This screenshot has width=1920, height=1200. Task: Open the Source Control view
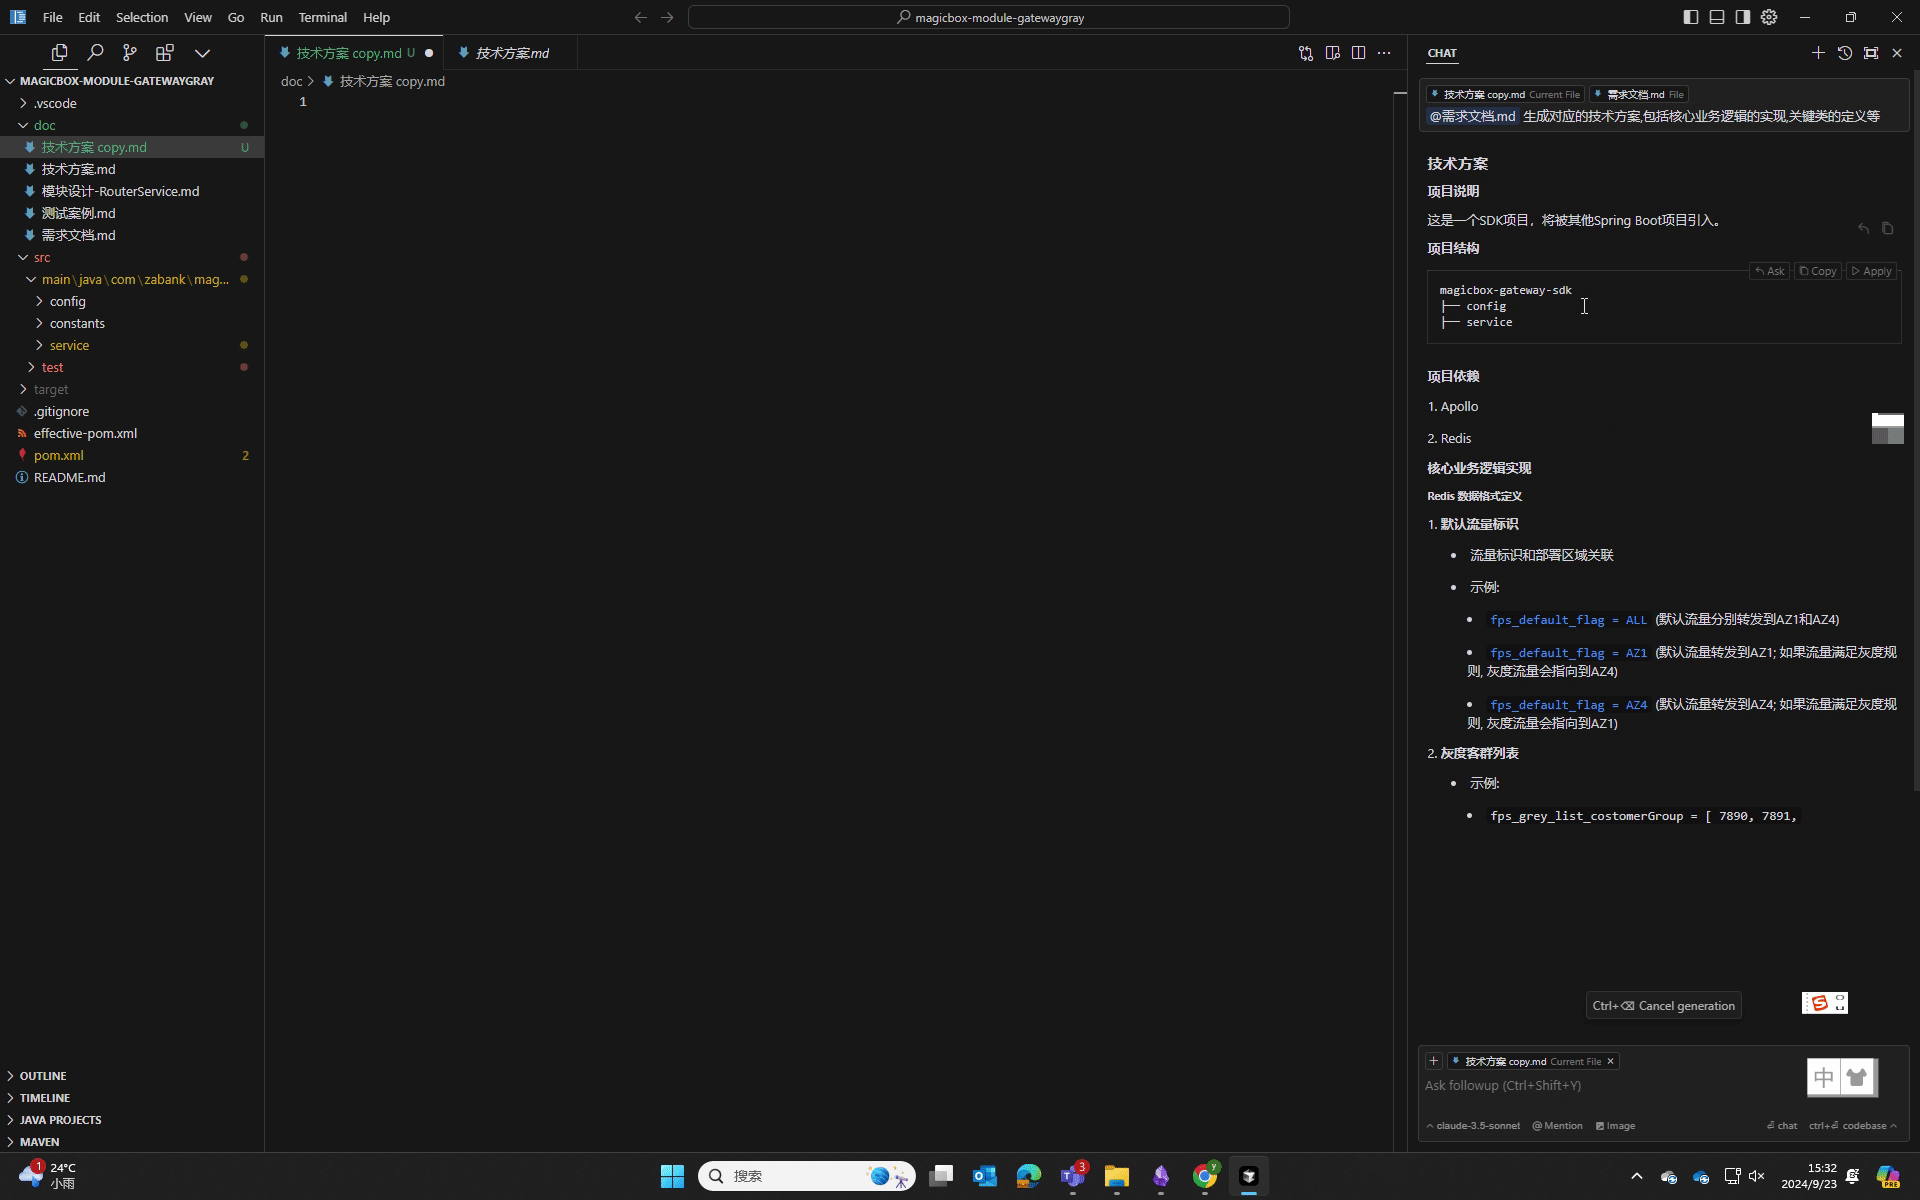pyautogui.click(x=129, y=53)
